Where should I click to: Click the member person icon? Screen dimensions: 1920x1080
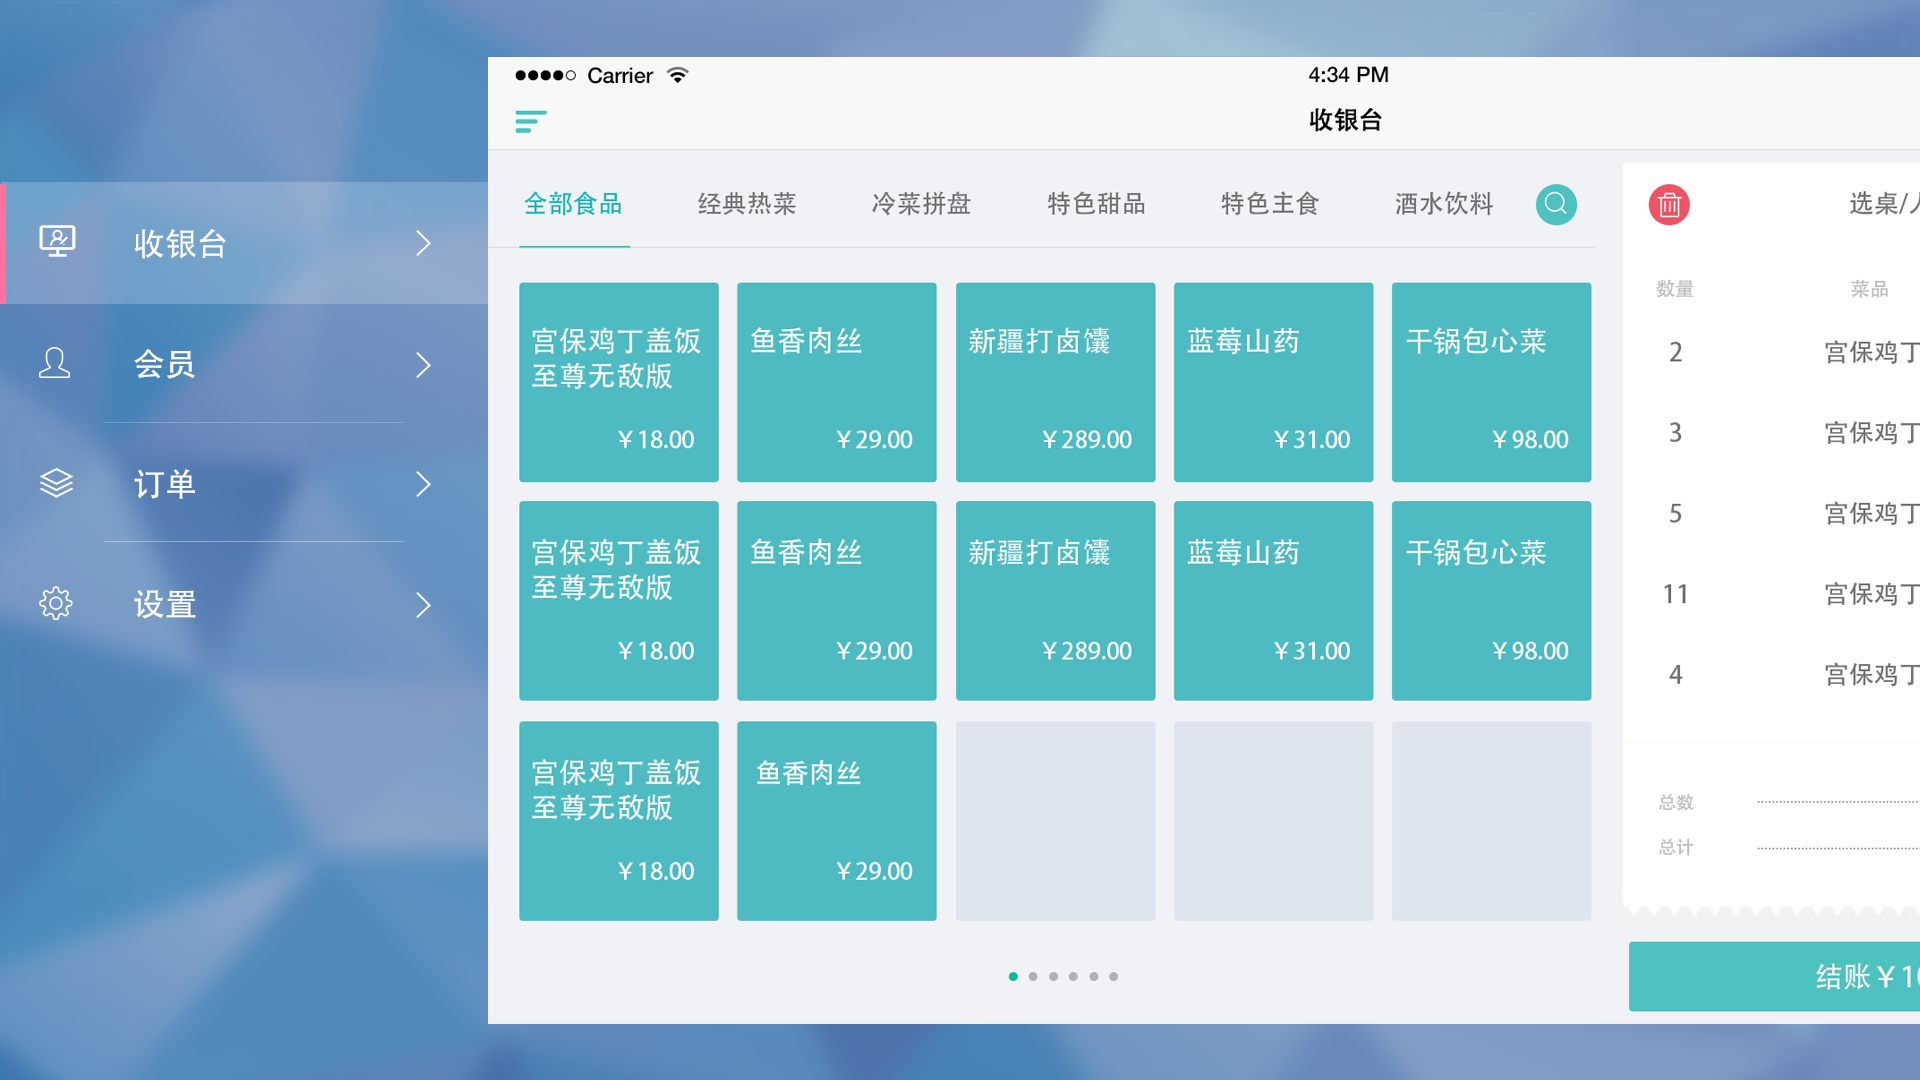[x=55, y=363]
